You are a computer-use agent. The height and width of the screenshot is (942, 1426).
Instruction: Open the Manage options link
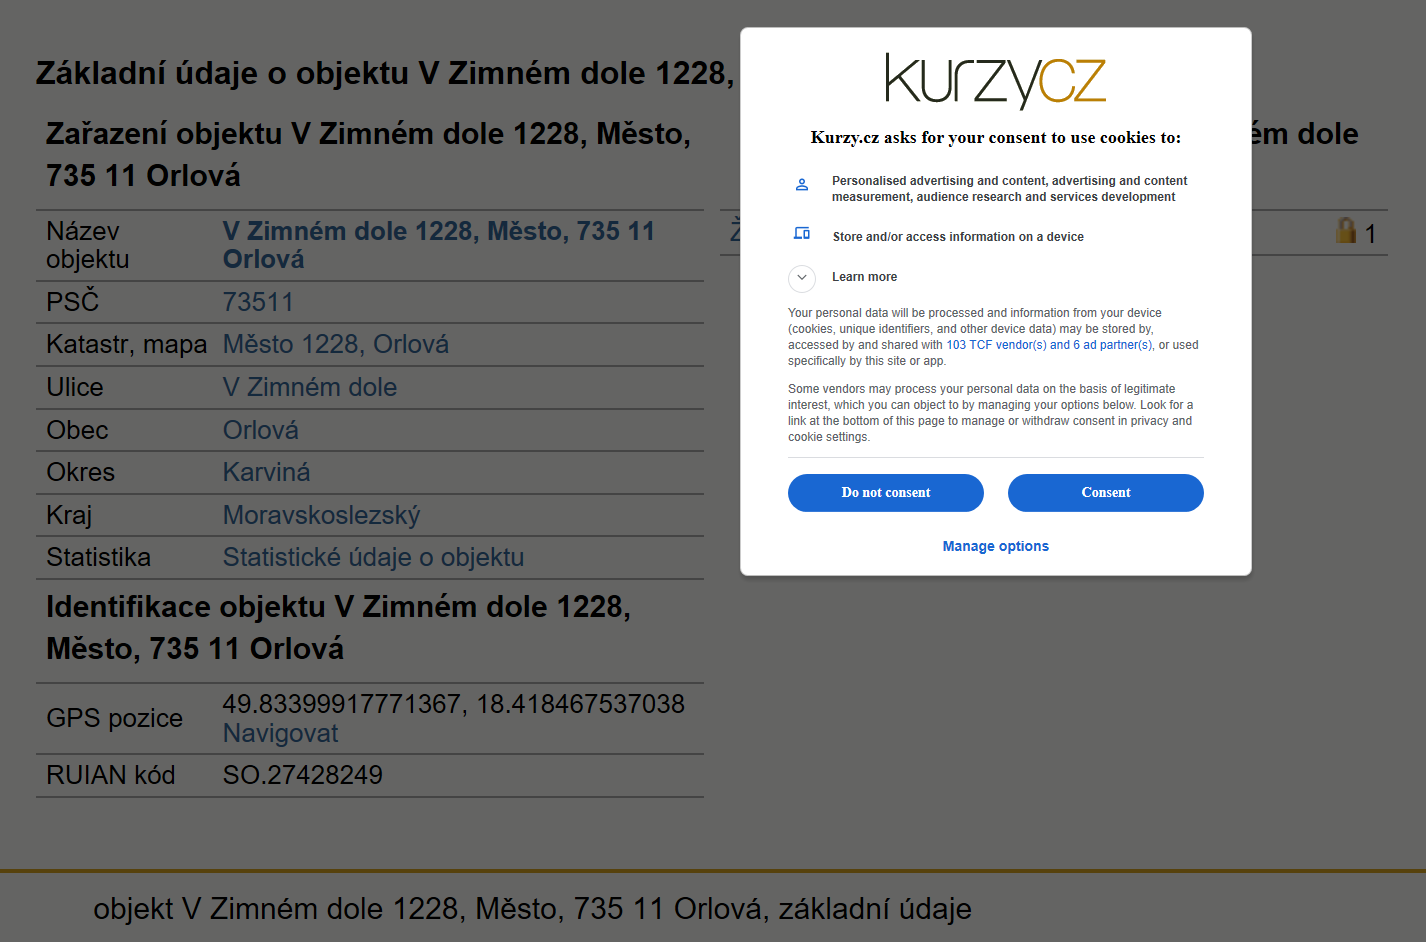click(x=996, y=546)
